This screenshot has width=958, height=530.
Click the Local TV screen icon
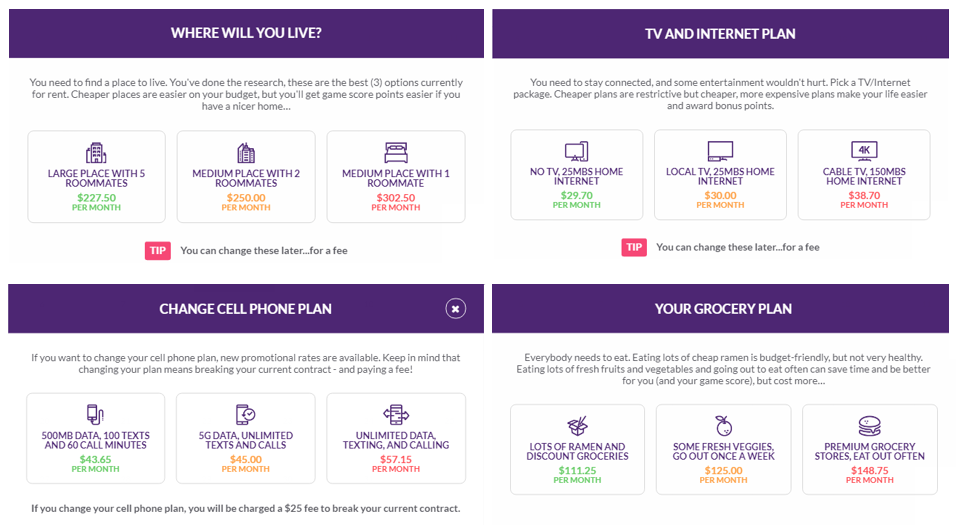point(720,150)
